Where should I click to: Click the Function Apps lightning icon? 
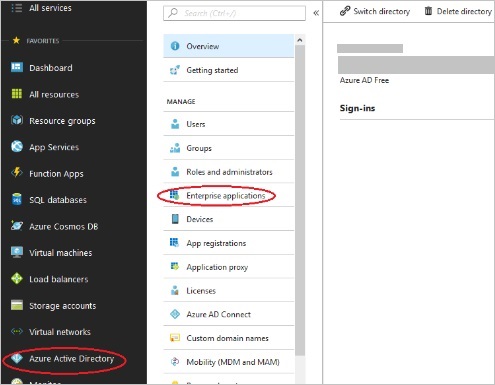[x=17, y=173]
